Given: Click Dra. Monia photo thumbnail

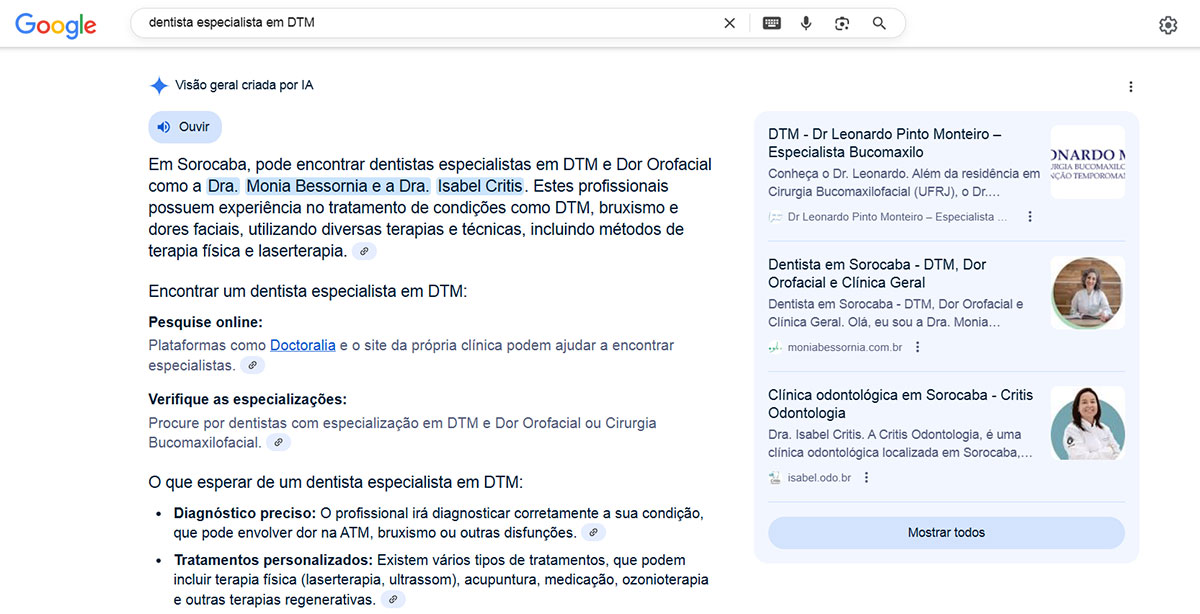Looking at the screenshot, I should pos(1087,292).
